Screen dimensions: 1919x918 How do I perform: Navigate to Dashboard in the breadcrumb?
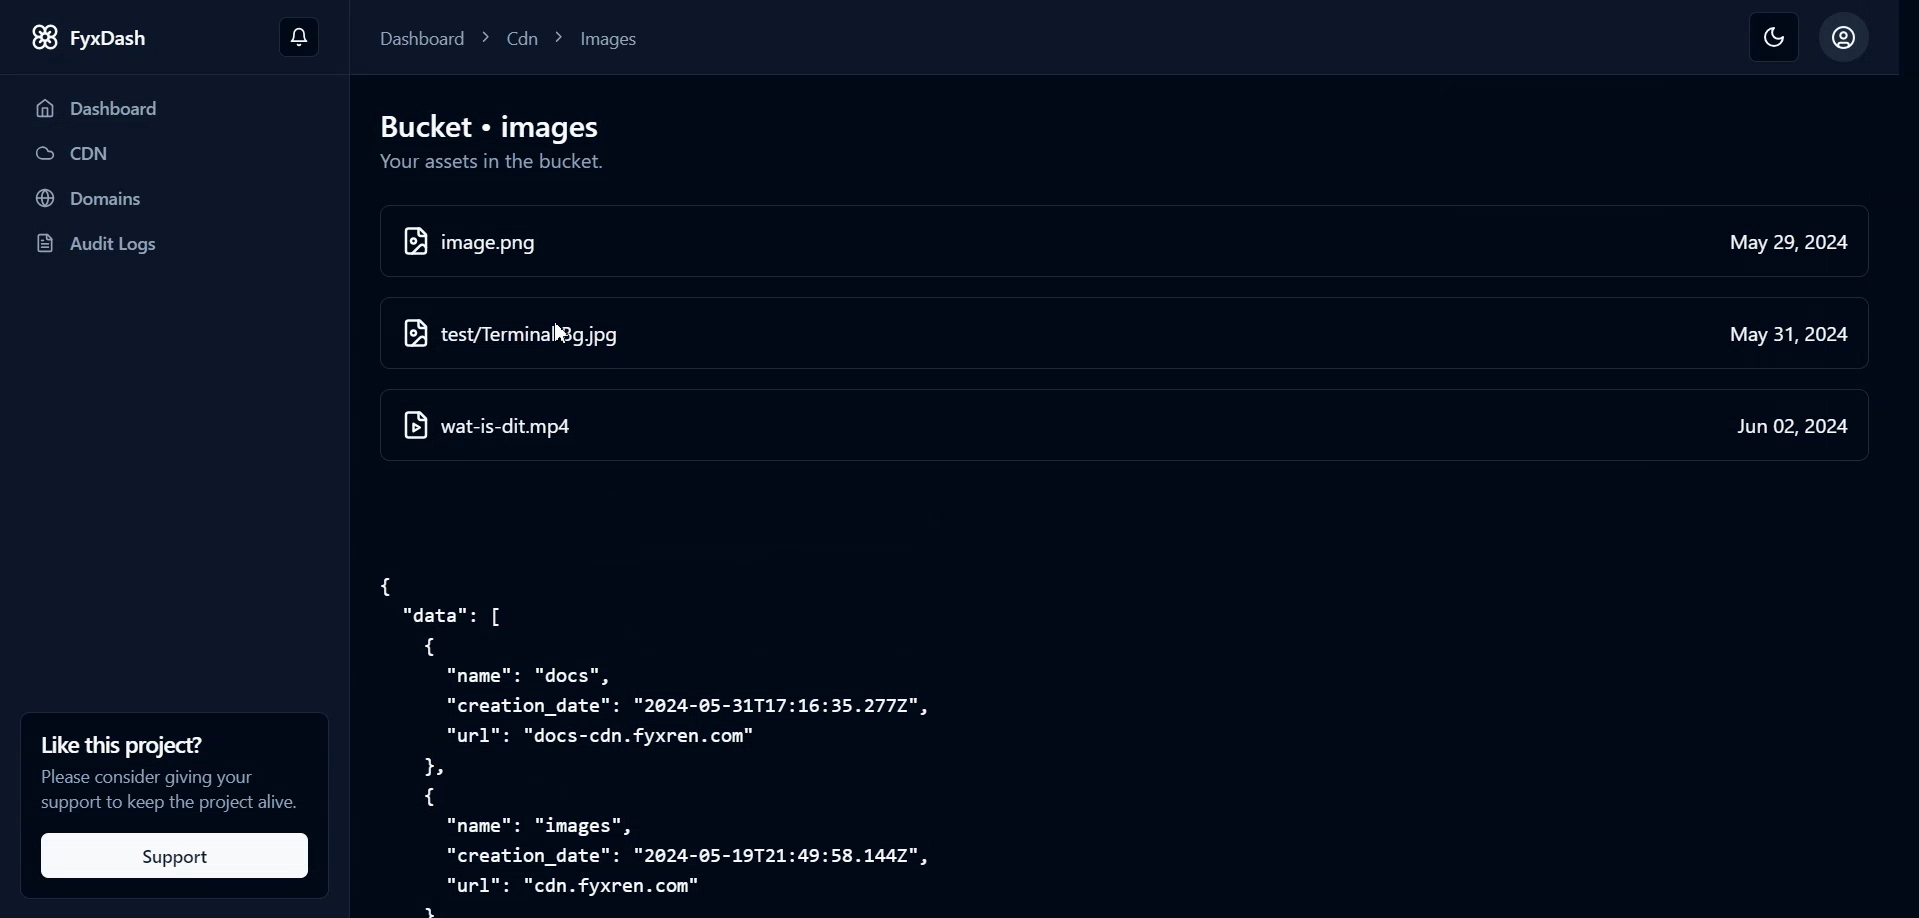[x=422, y=39]
